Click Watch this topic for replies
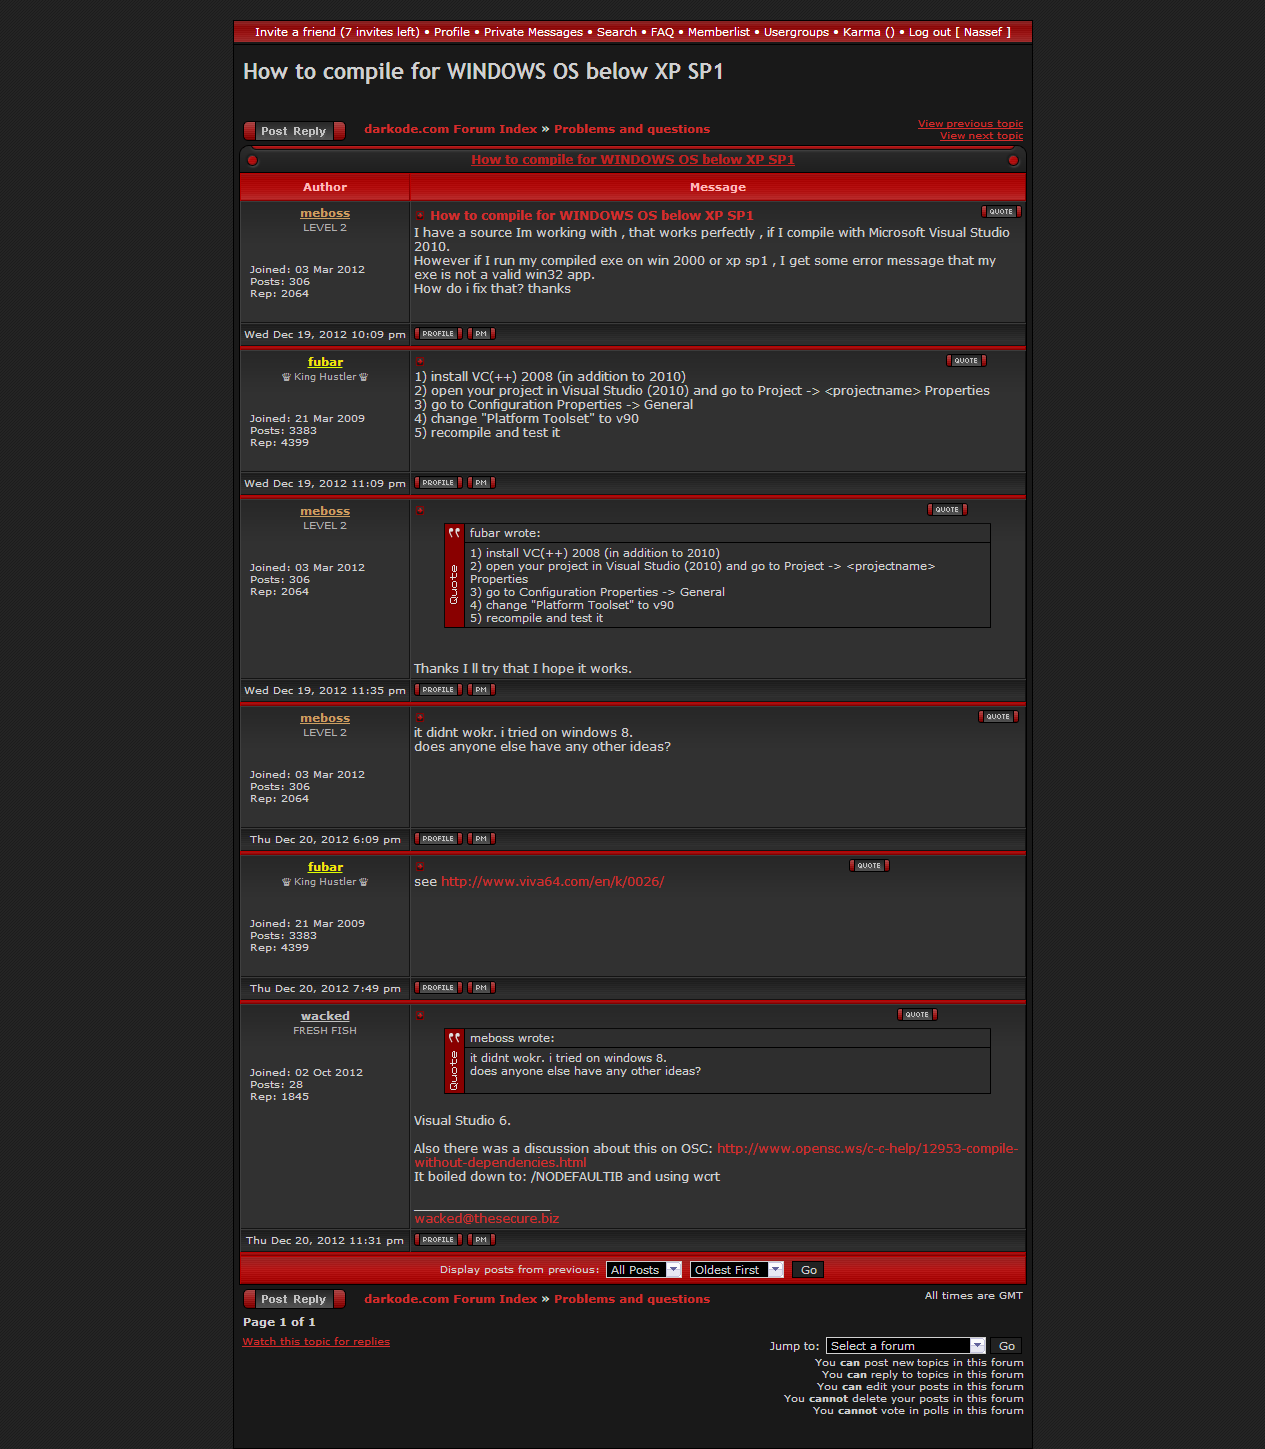Image resolution: width=1265 pixels, height=1449 pixels. pos(316,1342)
